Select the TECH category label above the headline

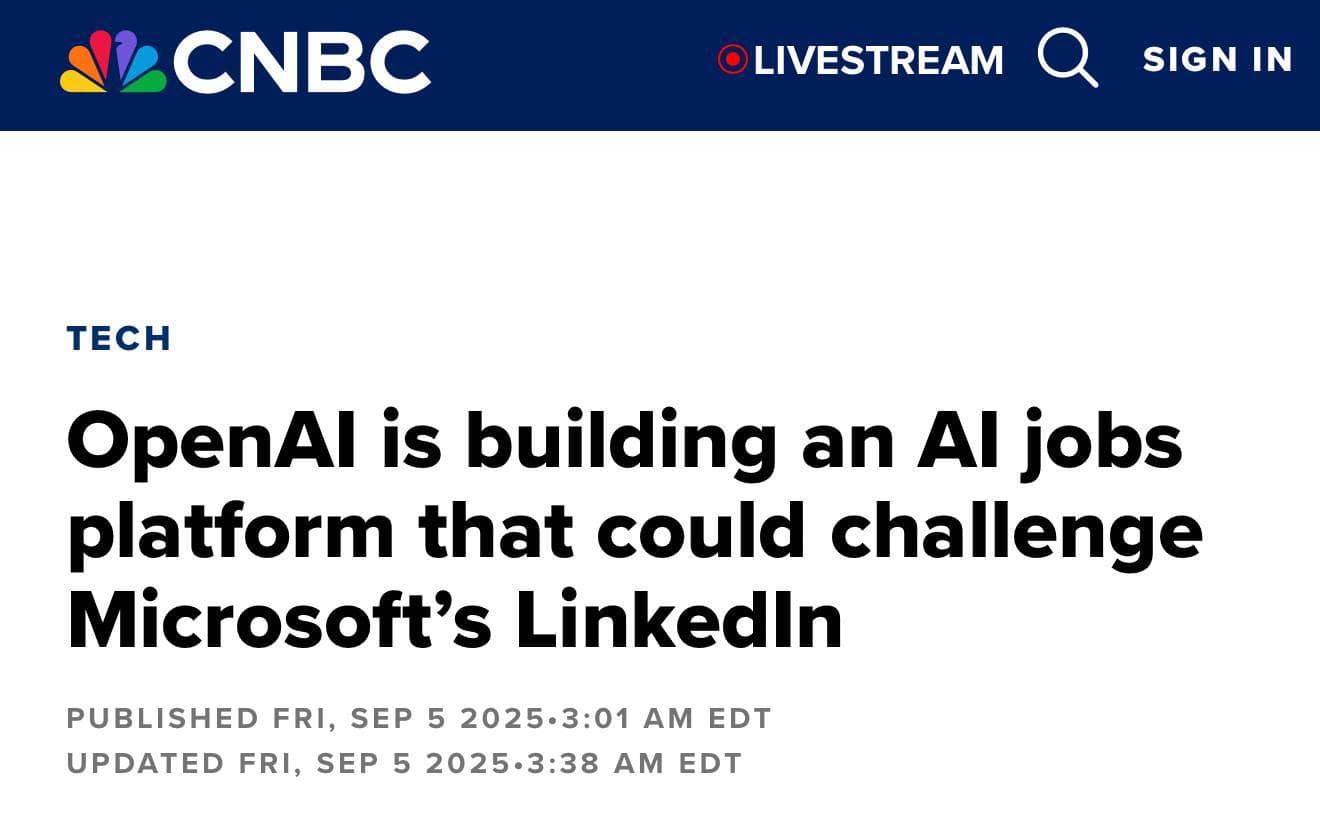point(117,337)
